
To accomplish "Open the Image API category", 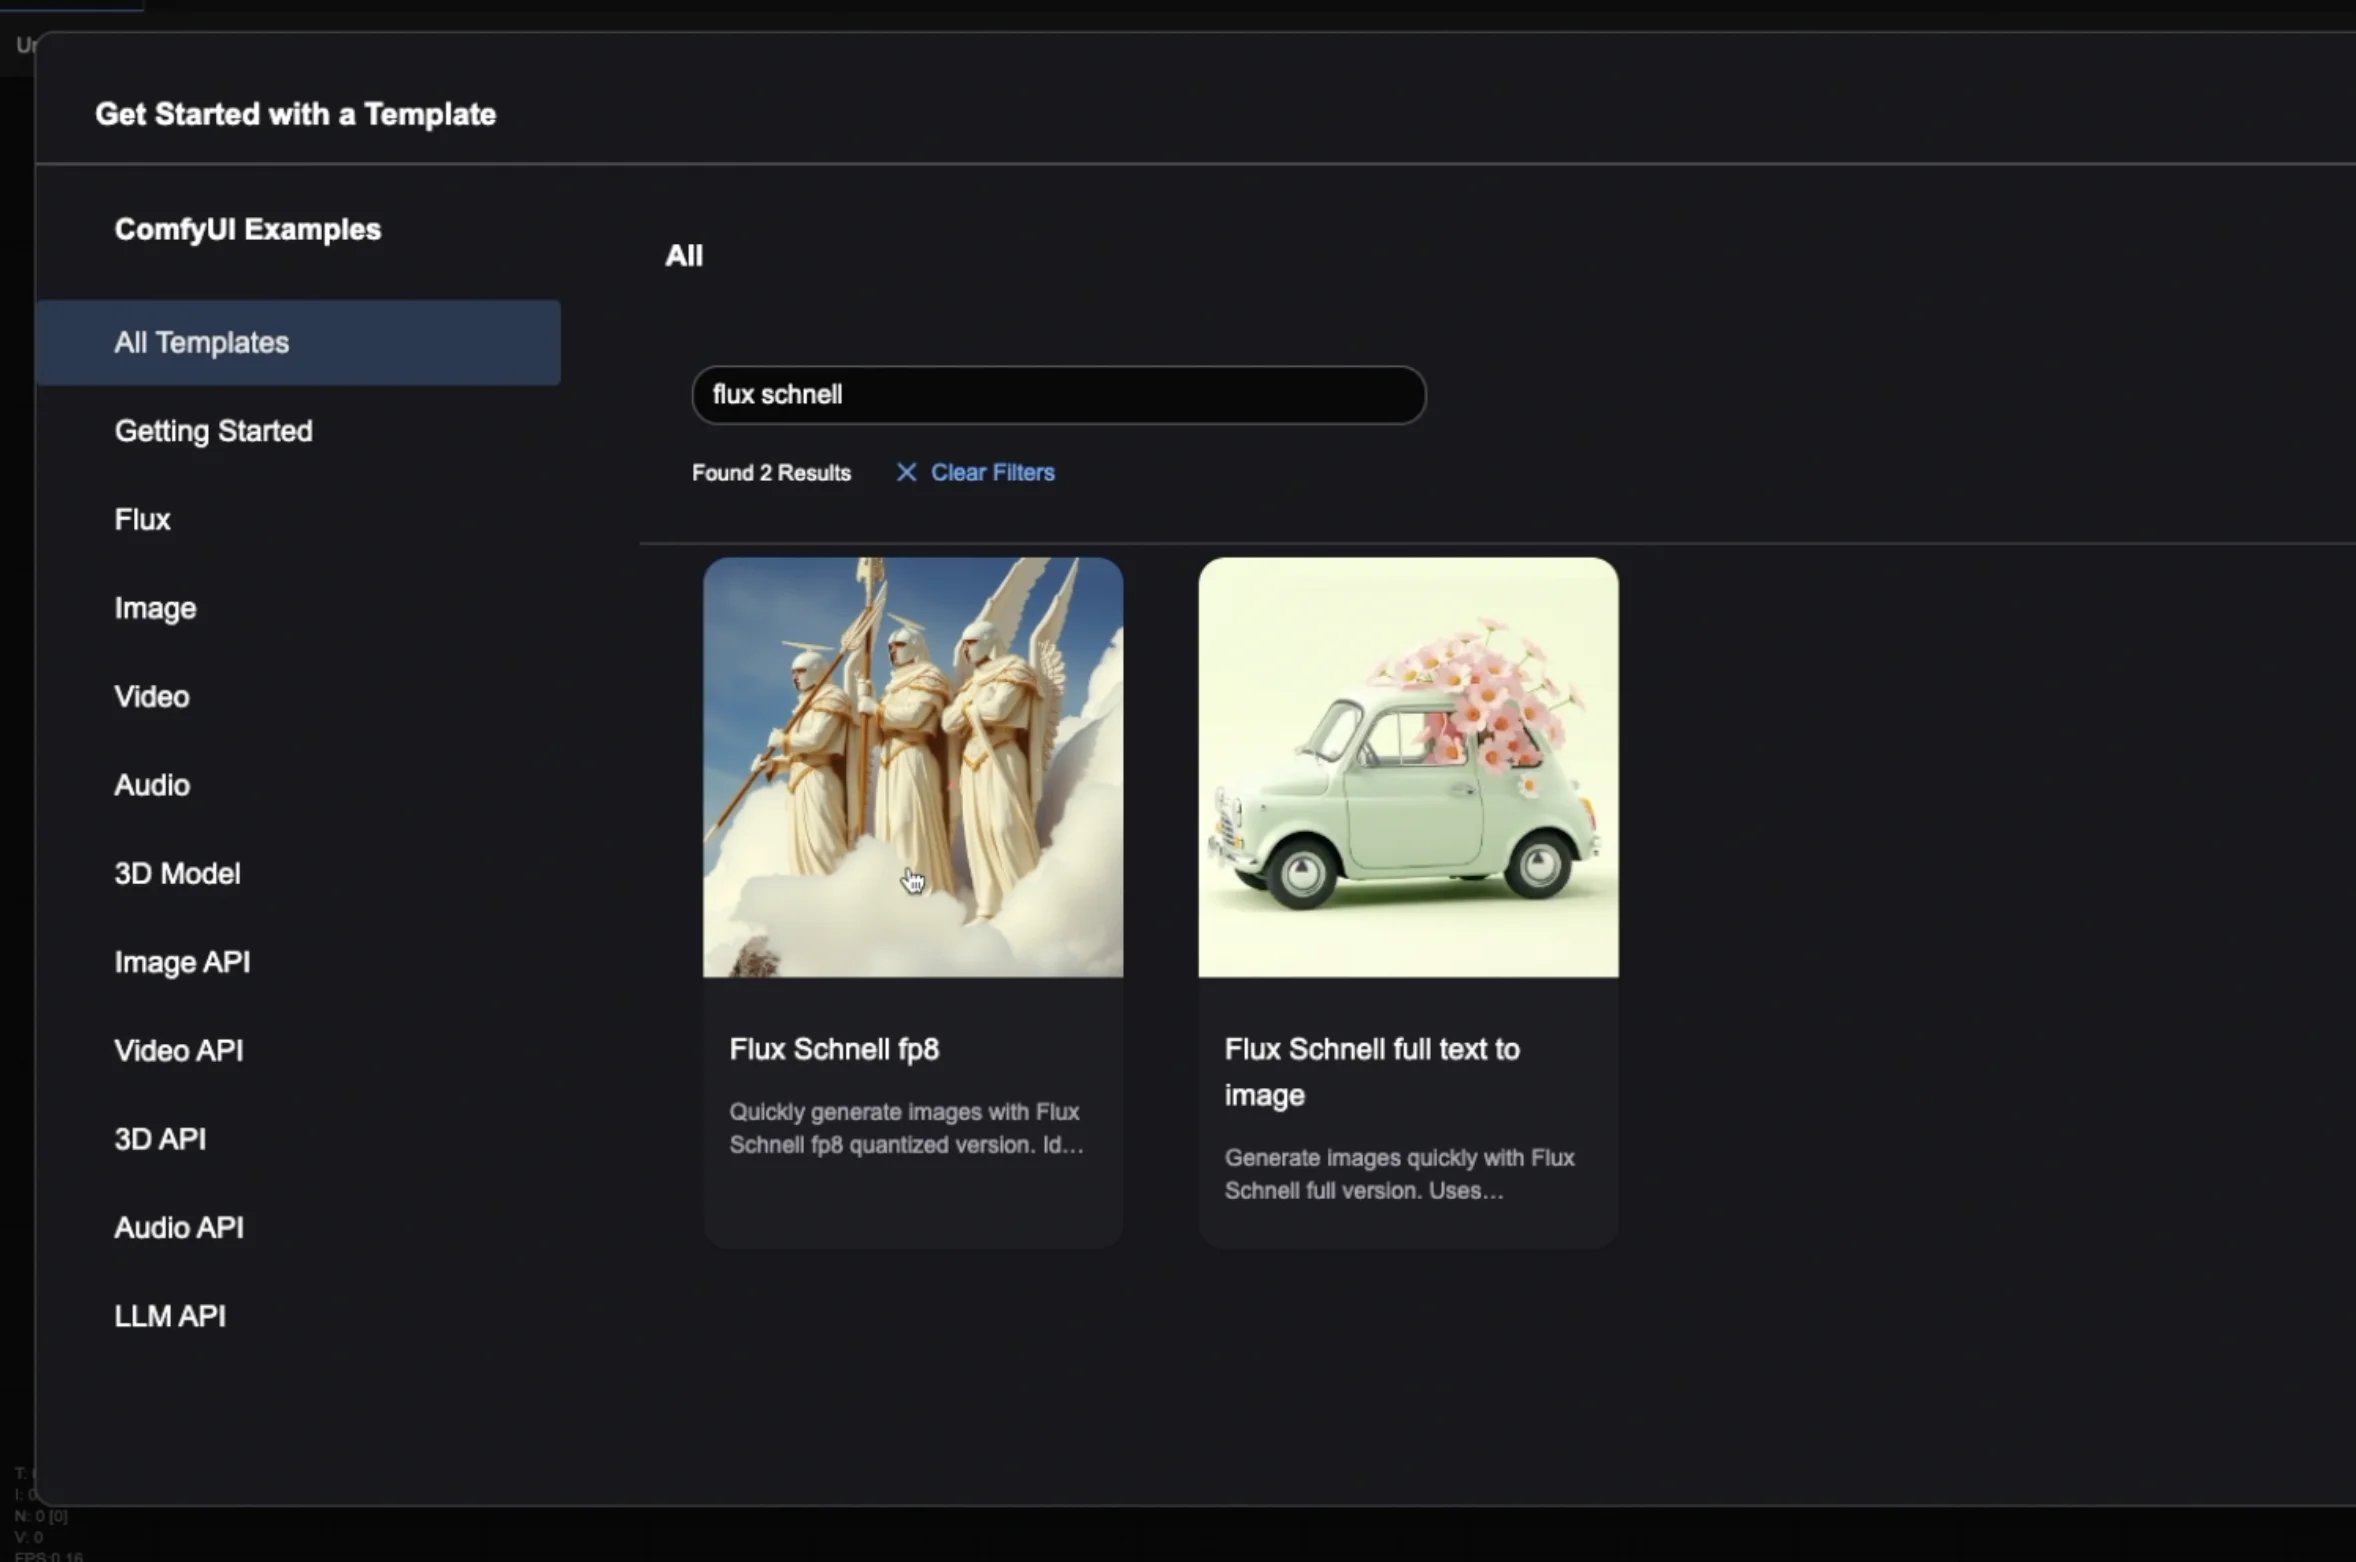I will [x=182, y=962].
